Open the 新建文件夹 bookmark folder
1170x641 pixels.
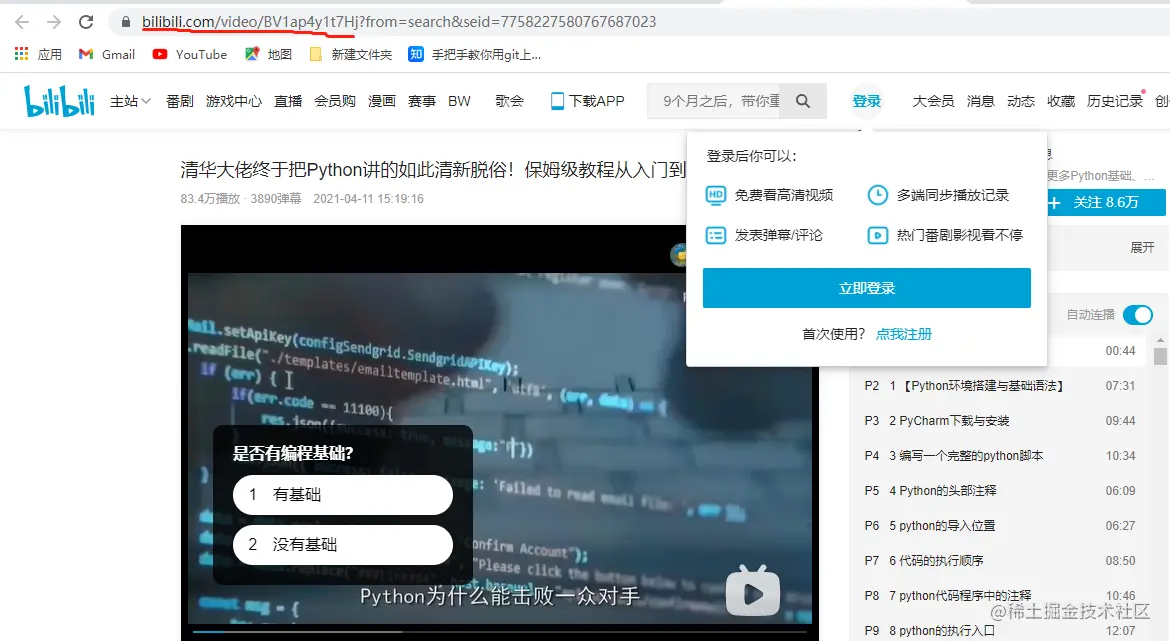tap(351, 54)
